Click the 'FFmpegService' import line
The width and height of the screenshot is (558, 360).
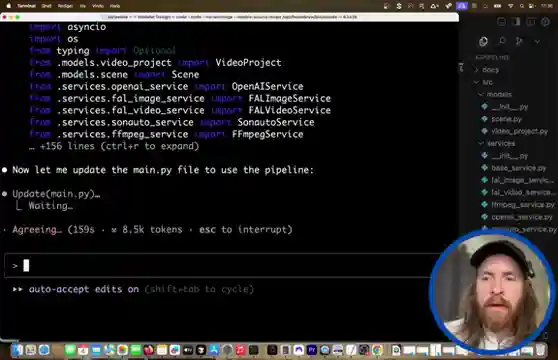point(167,134)
